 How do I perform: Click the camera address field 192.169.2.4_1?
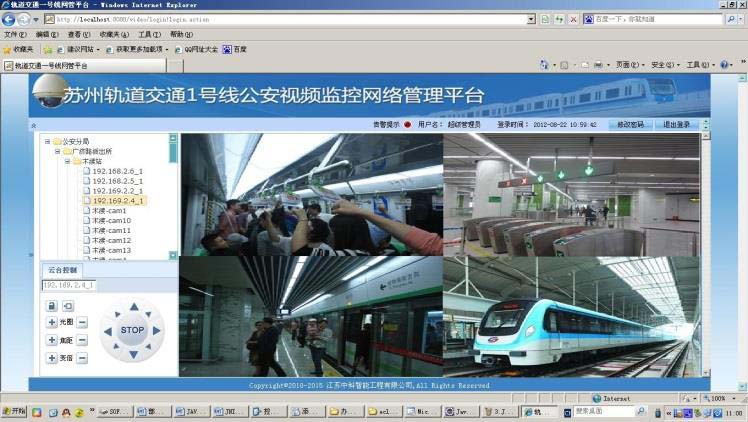69,285
